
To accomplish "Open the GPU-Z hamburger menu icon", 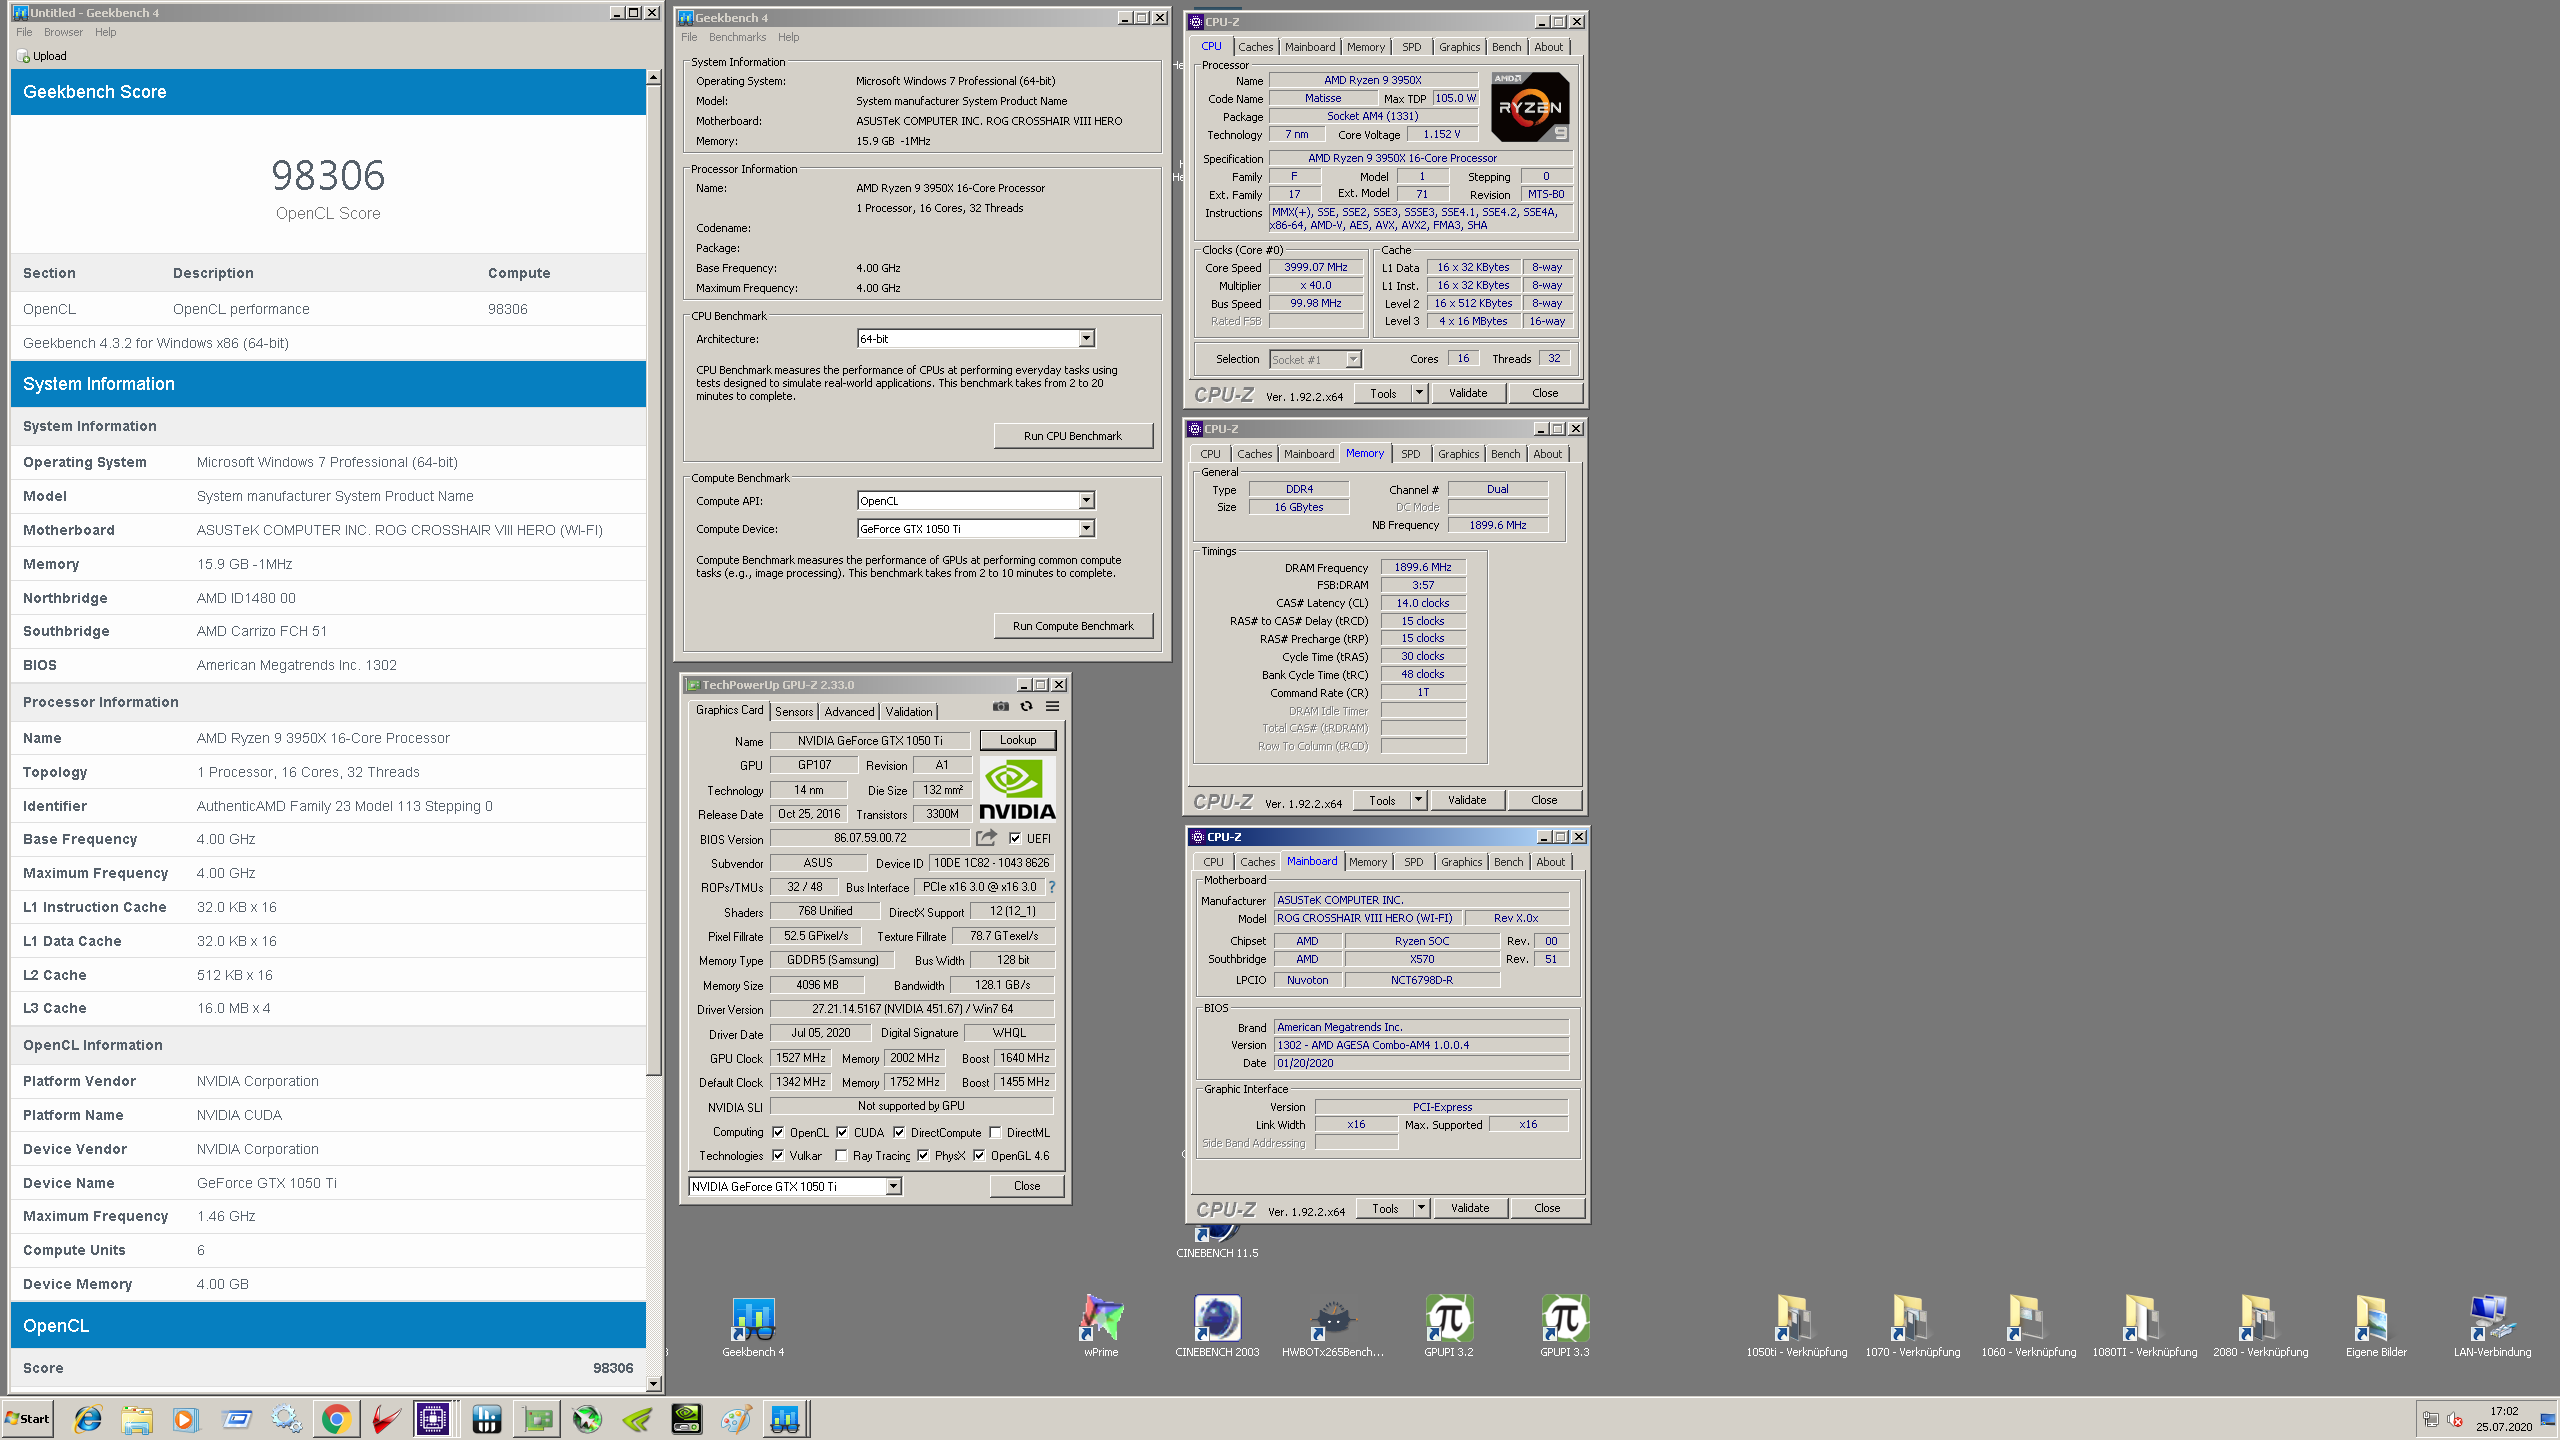I will click(1052, 707).
